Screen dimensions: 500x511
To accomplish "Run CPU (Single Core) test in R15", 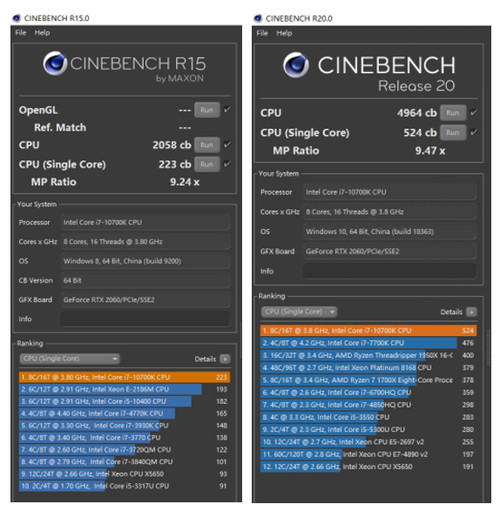I will point(207,164).
